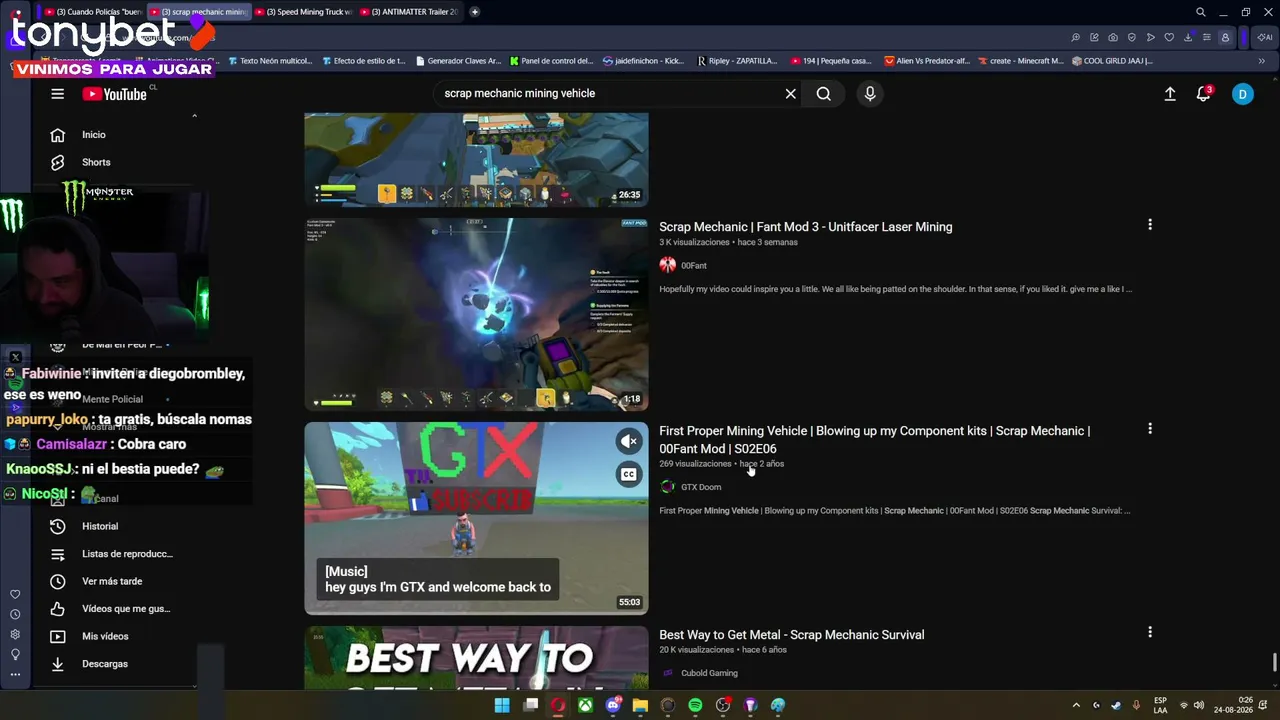Open the volume control in system tray
The width and height of the screenshot is (1280, 720).
coord(1198,705)
